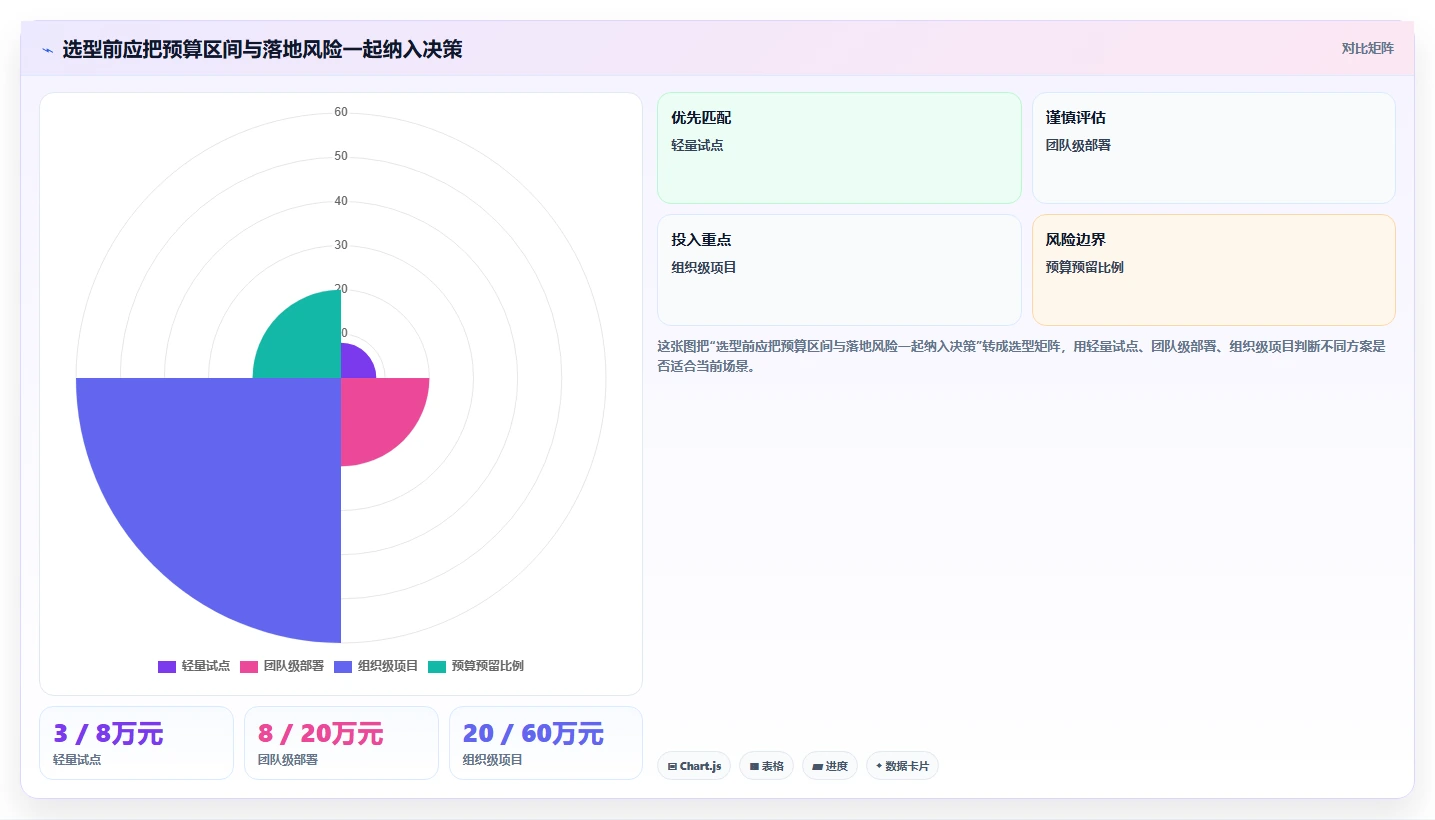Image resolution: width=1435 pixels, height=820 pixels.
Task: Click the teal 预算预留比例 chart segment
Action: 305,342
